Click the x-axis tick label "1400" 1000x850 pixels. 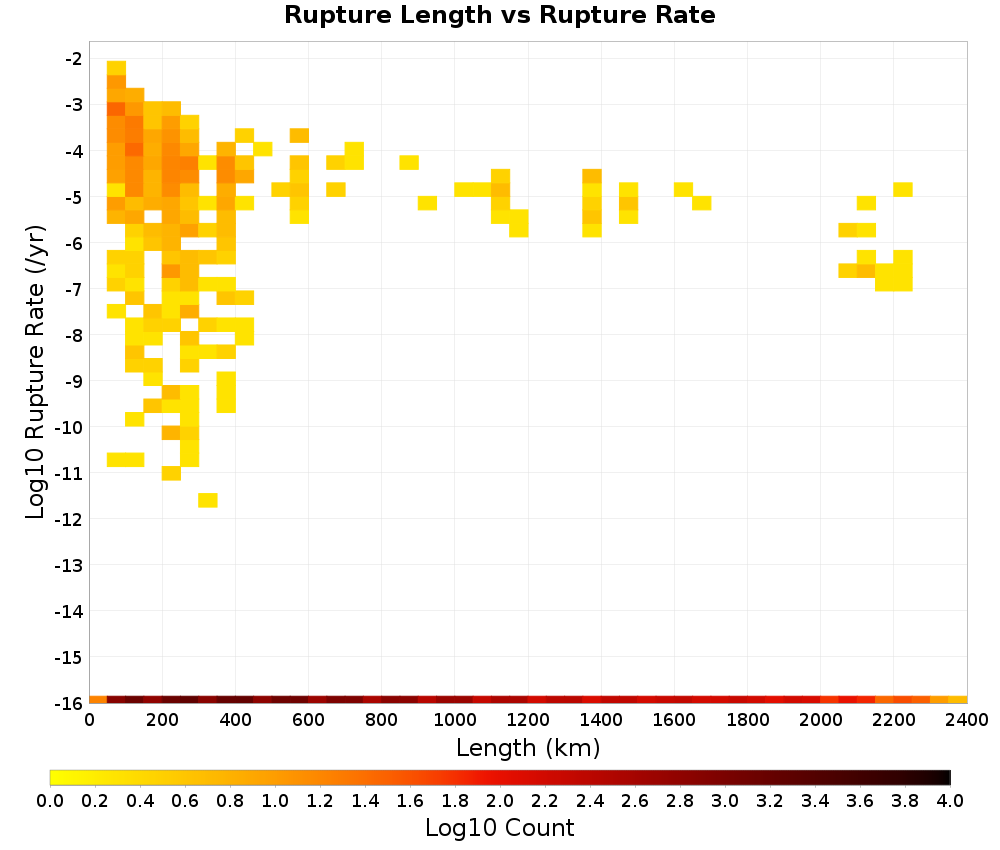point(601,721)
